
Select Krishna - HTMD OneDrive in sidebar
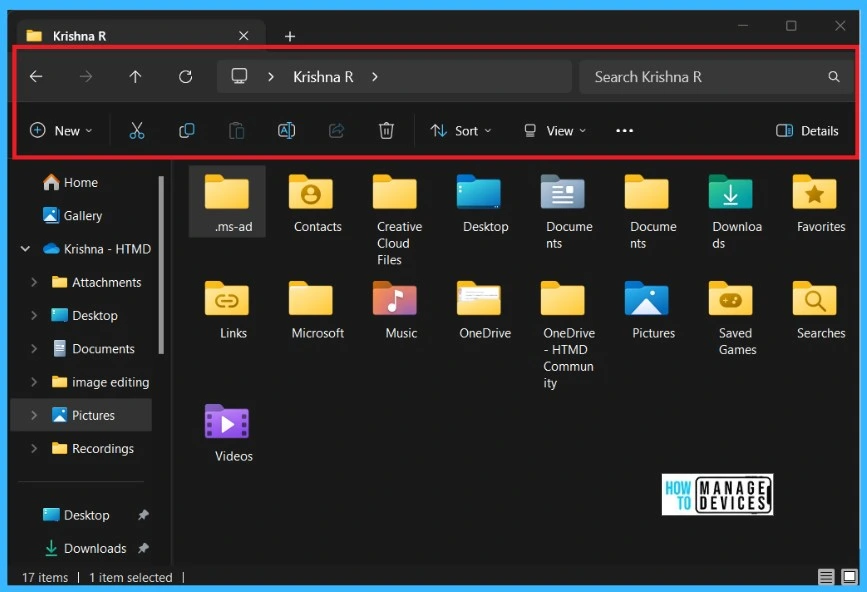pos(97,249)
